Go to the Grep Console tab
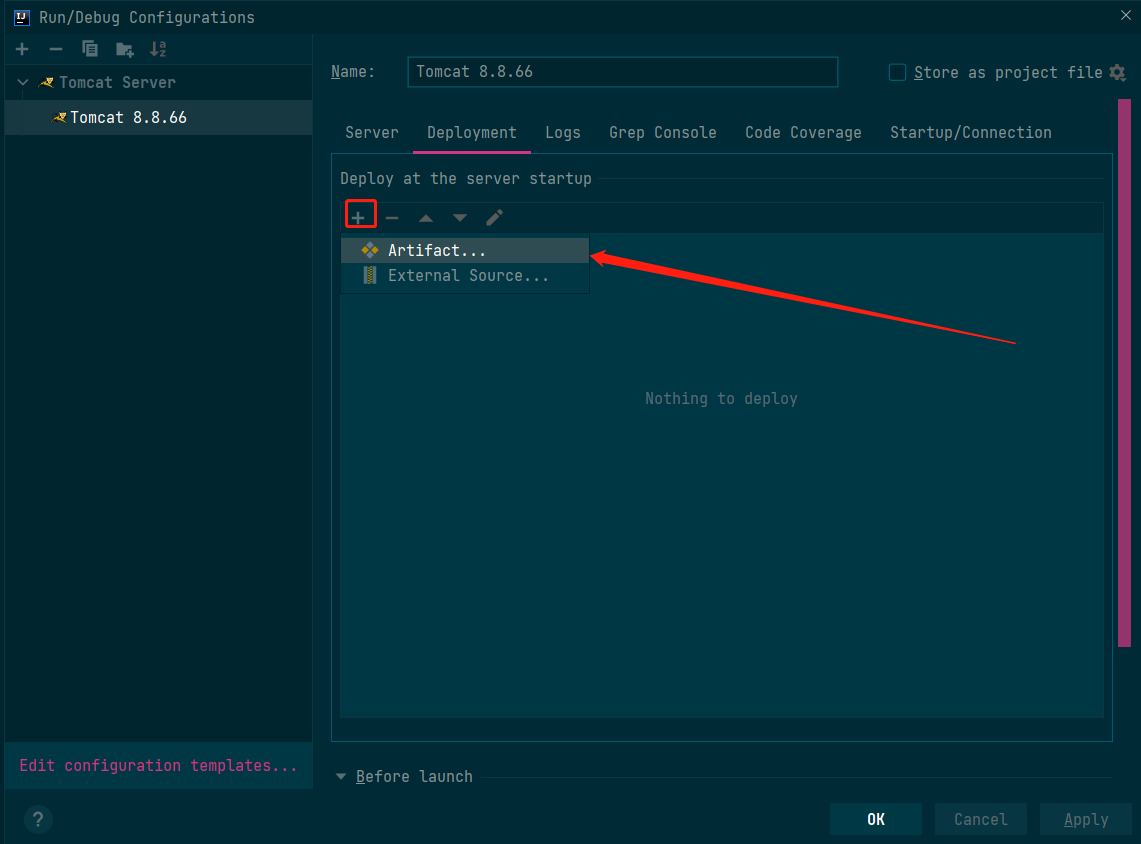The width and height of the screenshot is (1141, 844). [662, 132]
